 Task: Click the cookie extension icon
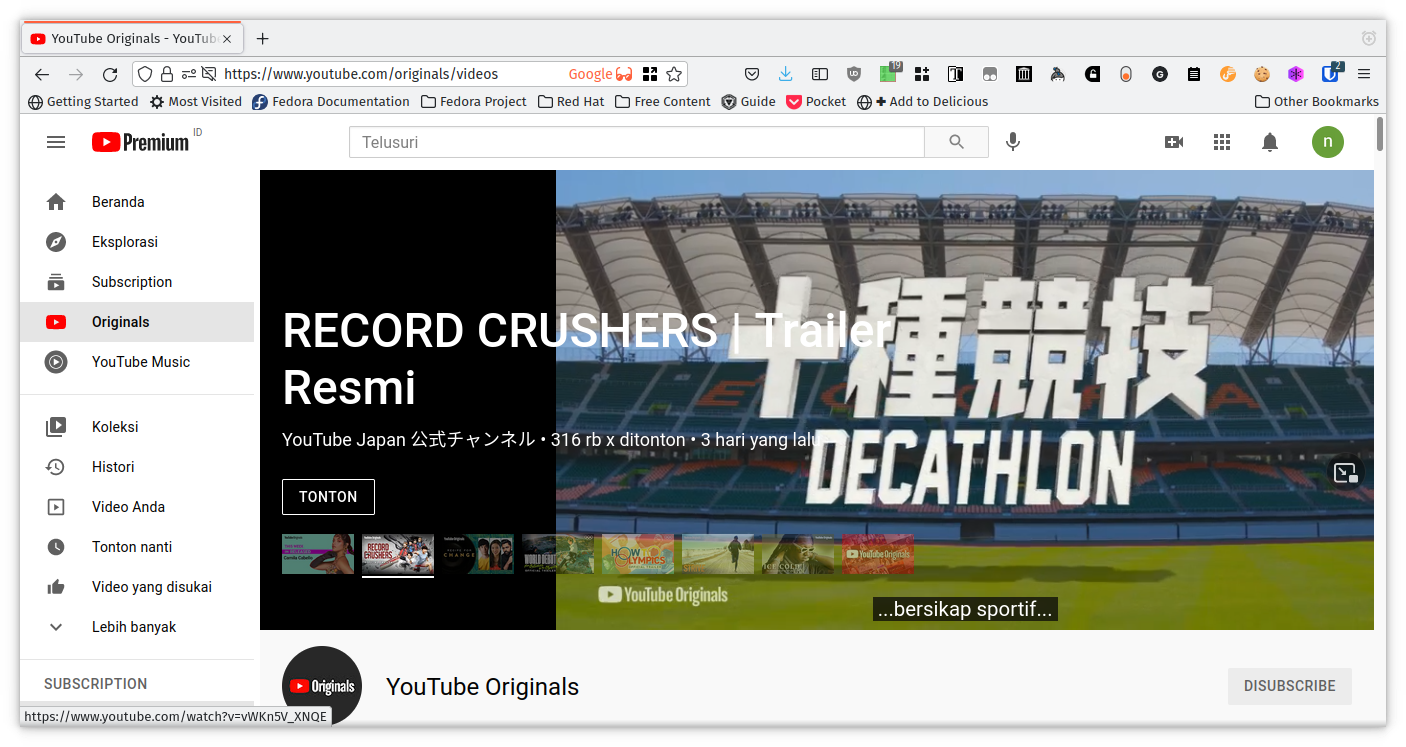pos(1262,74)
